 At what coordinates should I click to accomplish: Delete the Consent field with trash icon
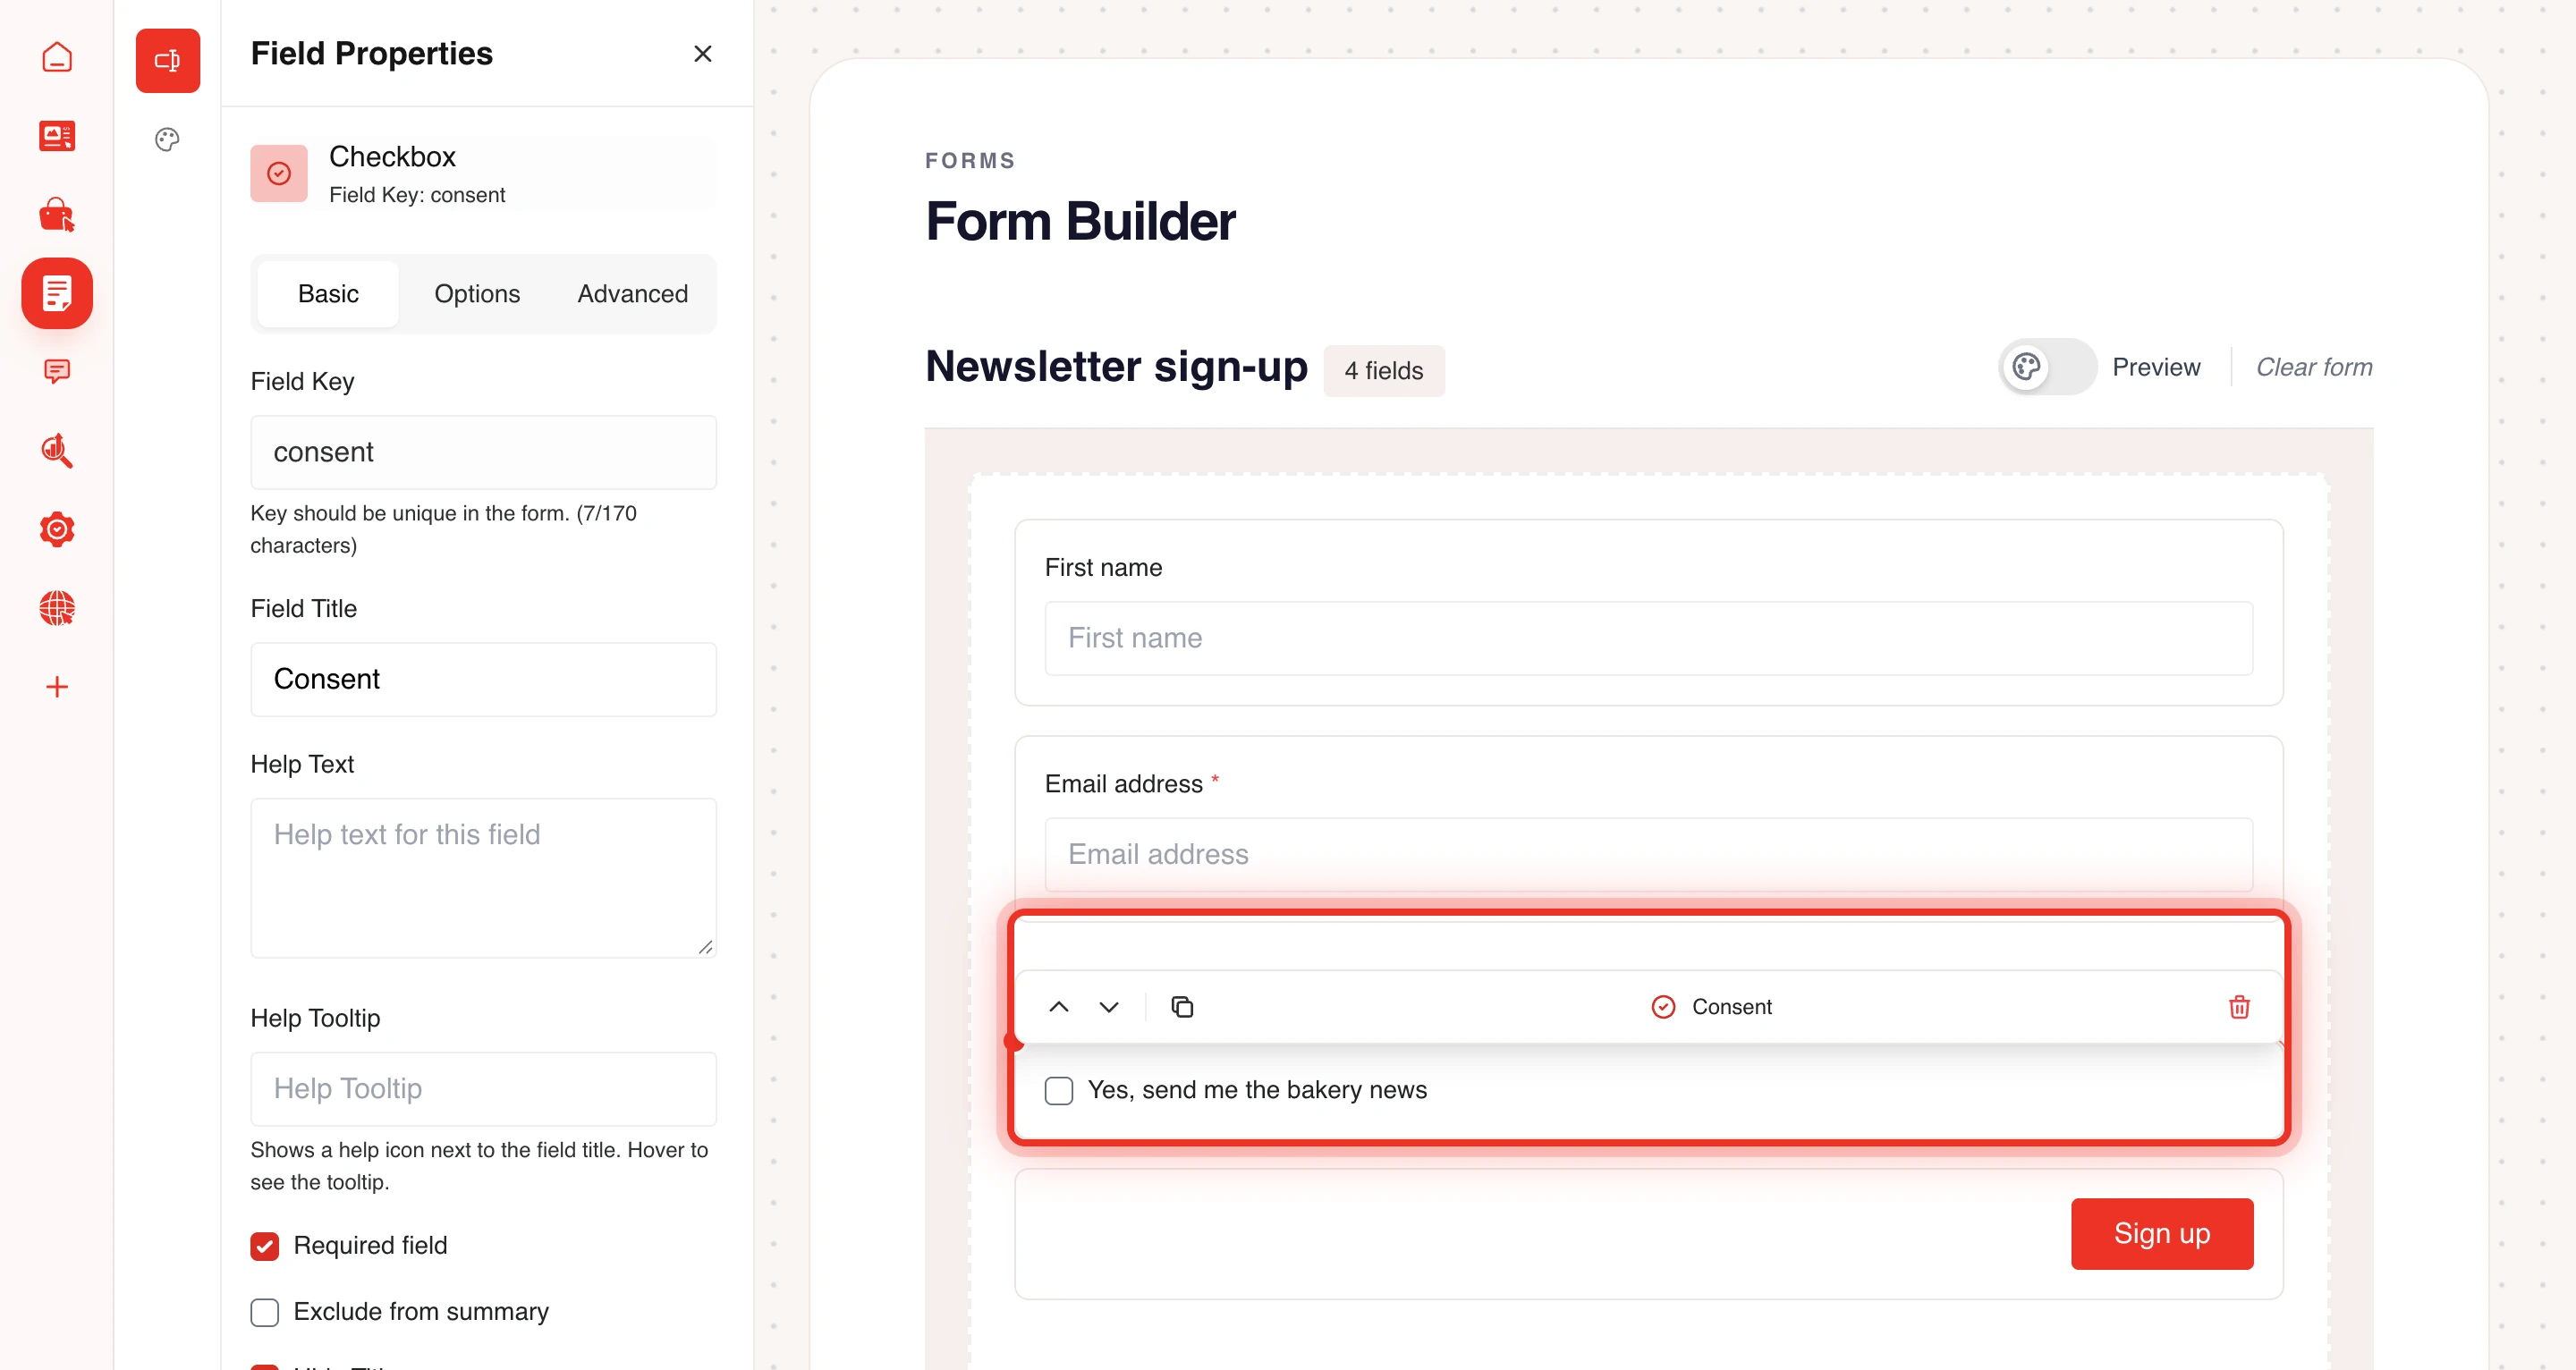point(2239,1007)
